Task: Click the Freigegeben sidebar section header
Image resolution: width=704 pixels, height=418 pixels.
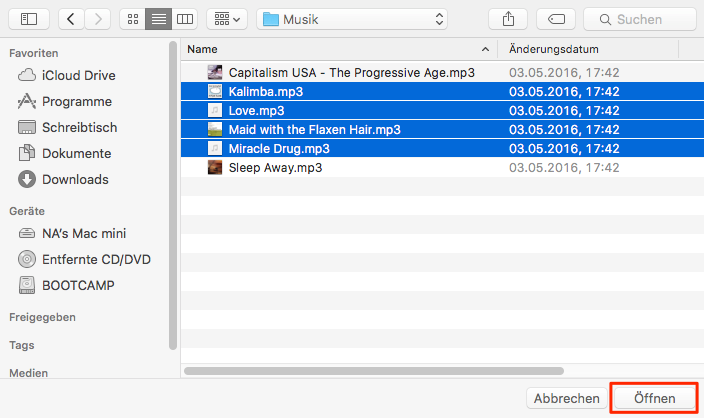Action: click(42, 317)
